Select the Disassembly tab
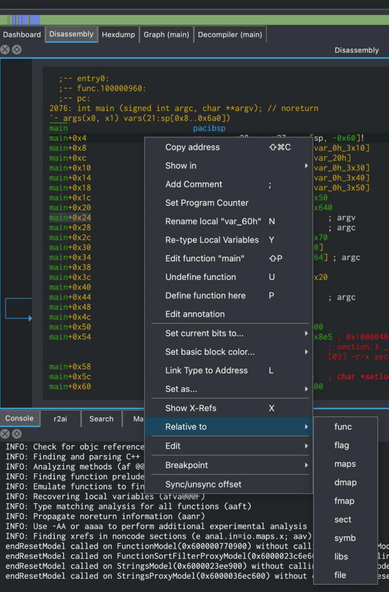 pos(71,34)
